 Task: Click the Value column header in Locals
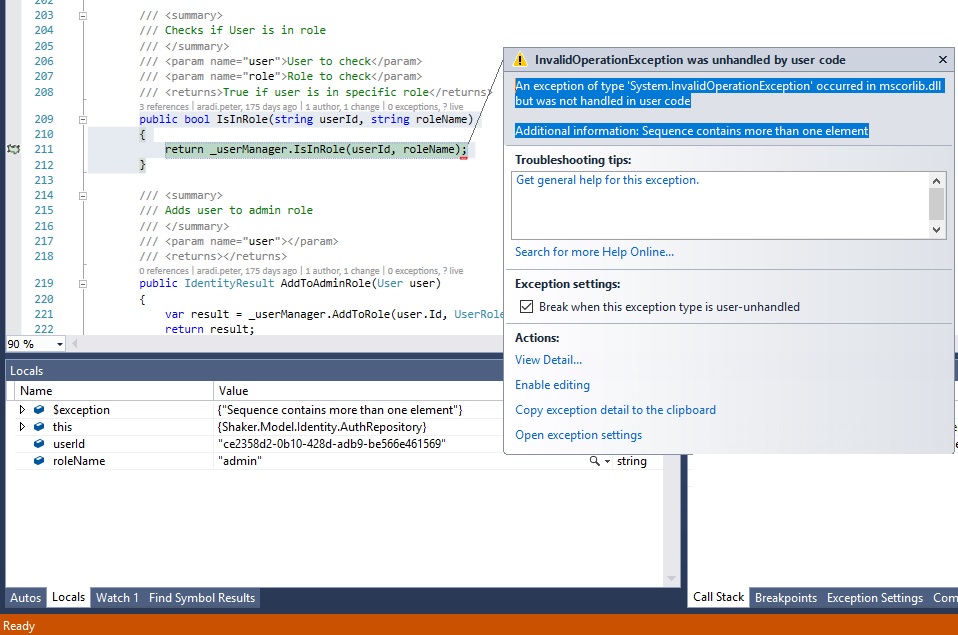[x=358, y=391]
